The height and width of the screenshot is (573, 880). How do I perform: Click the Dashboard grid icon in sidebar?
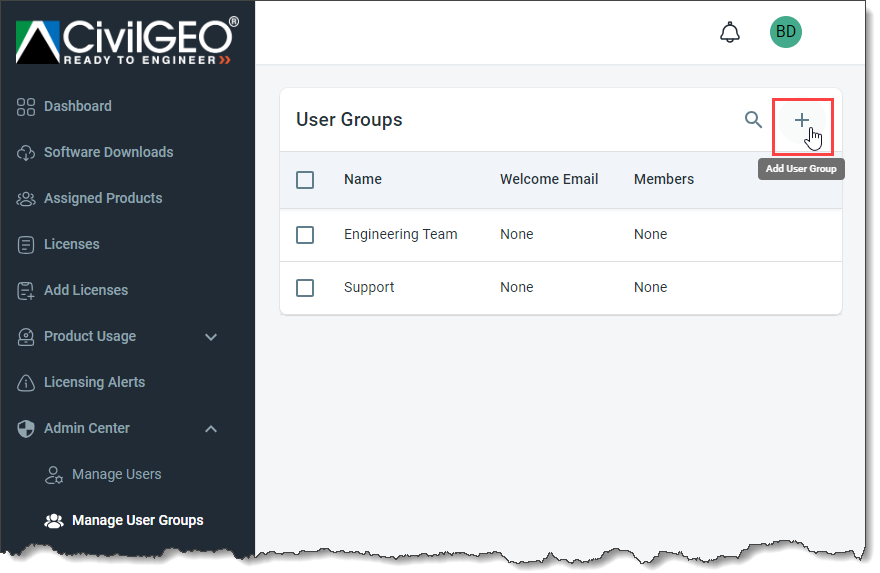tap(26, 107)
